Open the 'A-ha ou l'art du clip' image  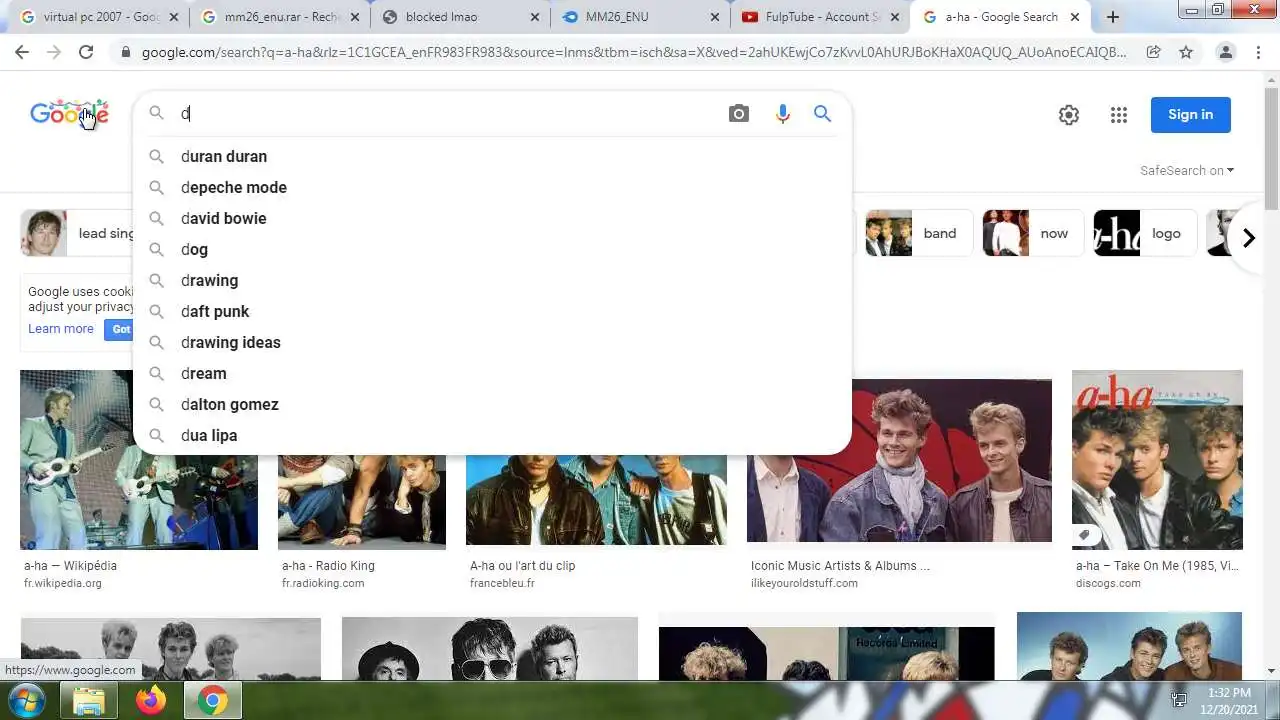596,498
